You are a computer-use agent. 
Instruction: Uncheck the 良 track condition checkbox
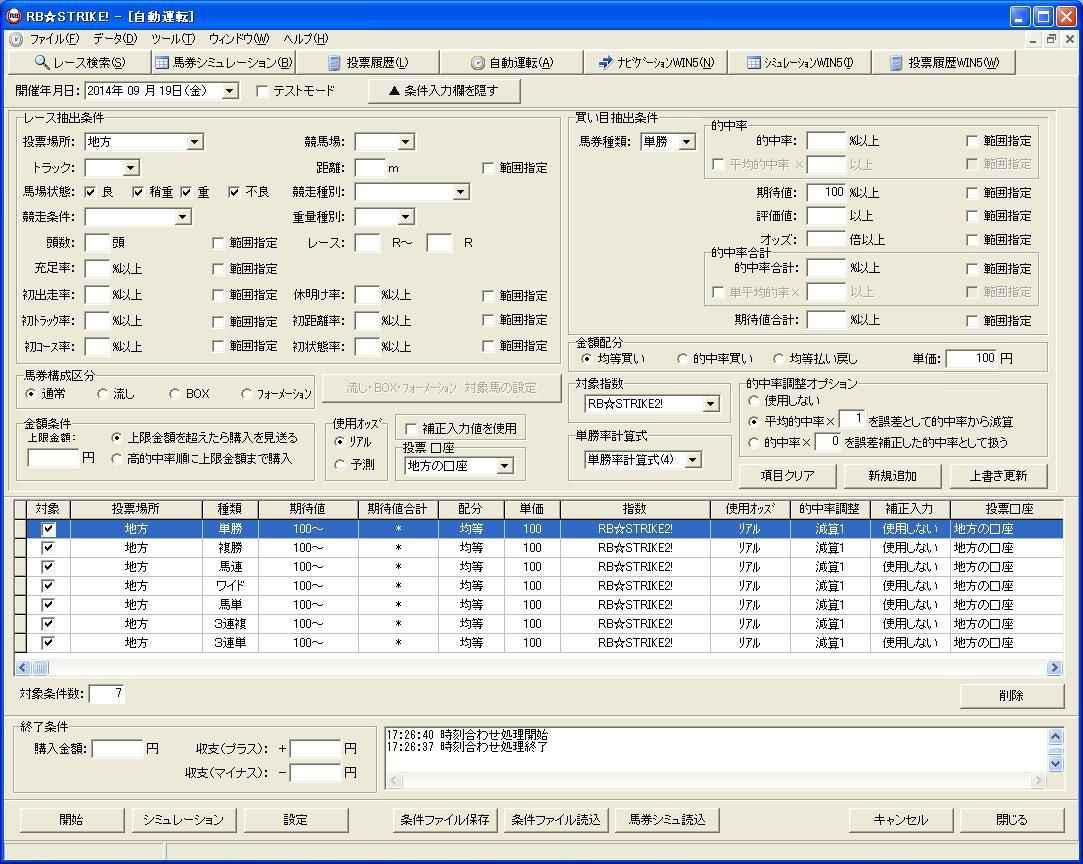(90, 192)
